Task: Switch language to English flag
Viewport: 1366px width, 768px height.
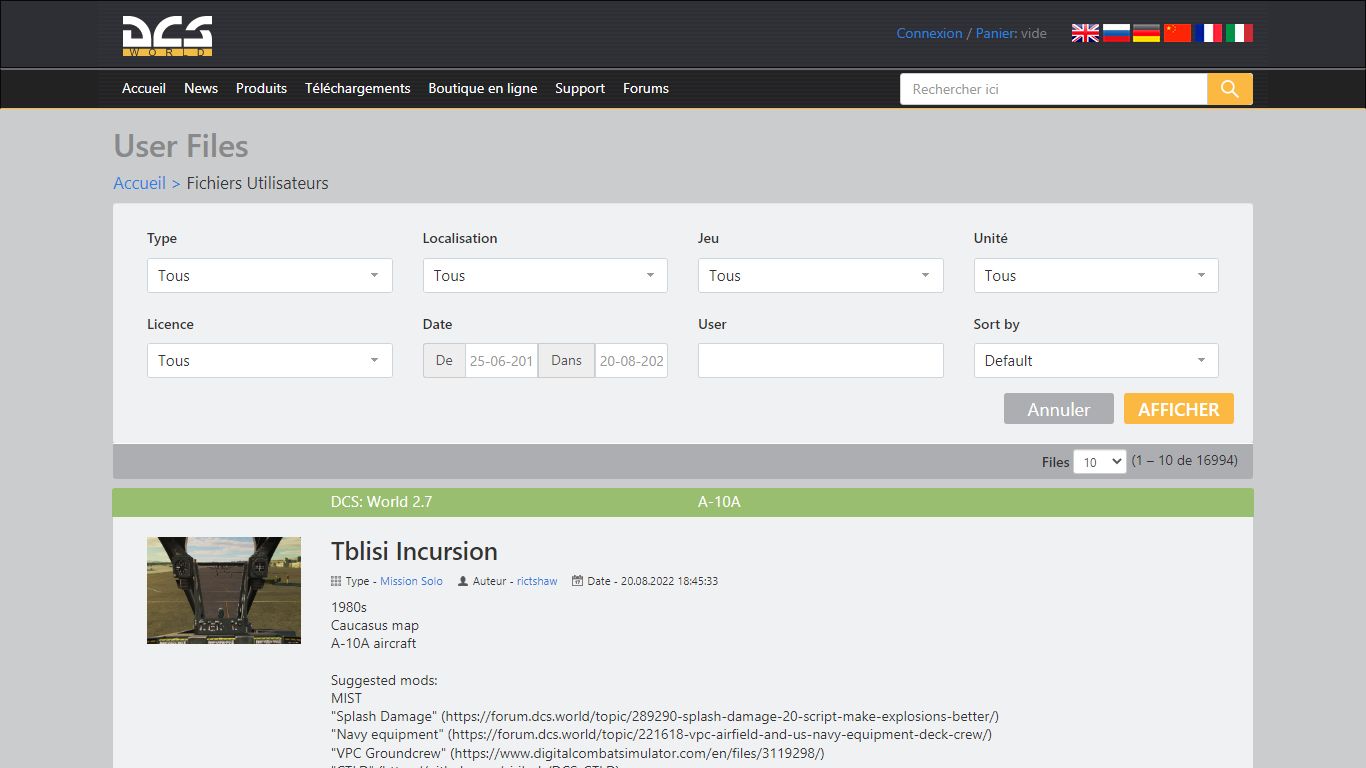Action: coord(1085,33)
